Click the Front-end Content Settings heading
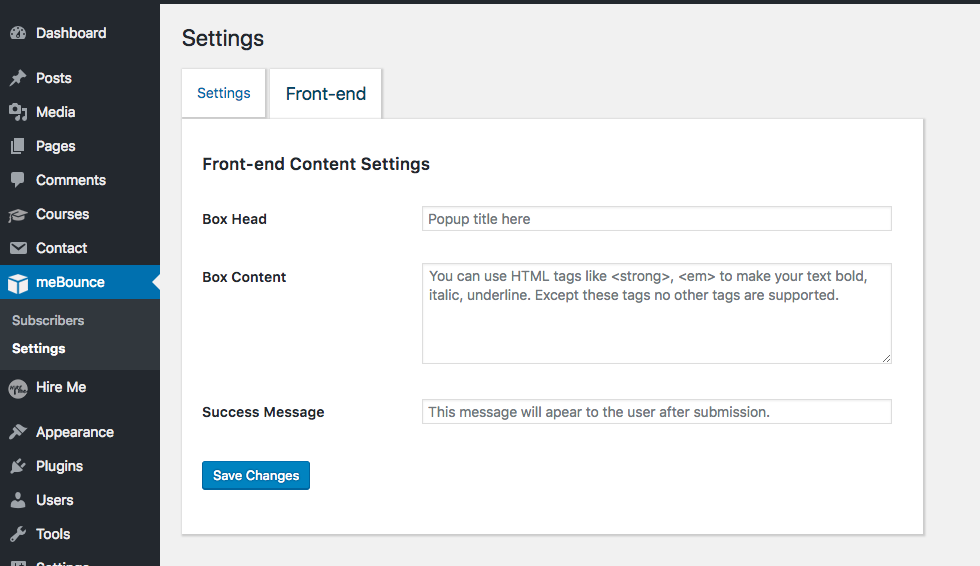Screen dimensions: 980x566 [x=316, y=164]
